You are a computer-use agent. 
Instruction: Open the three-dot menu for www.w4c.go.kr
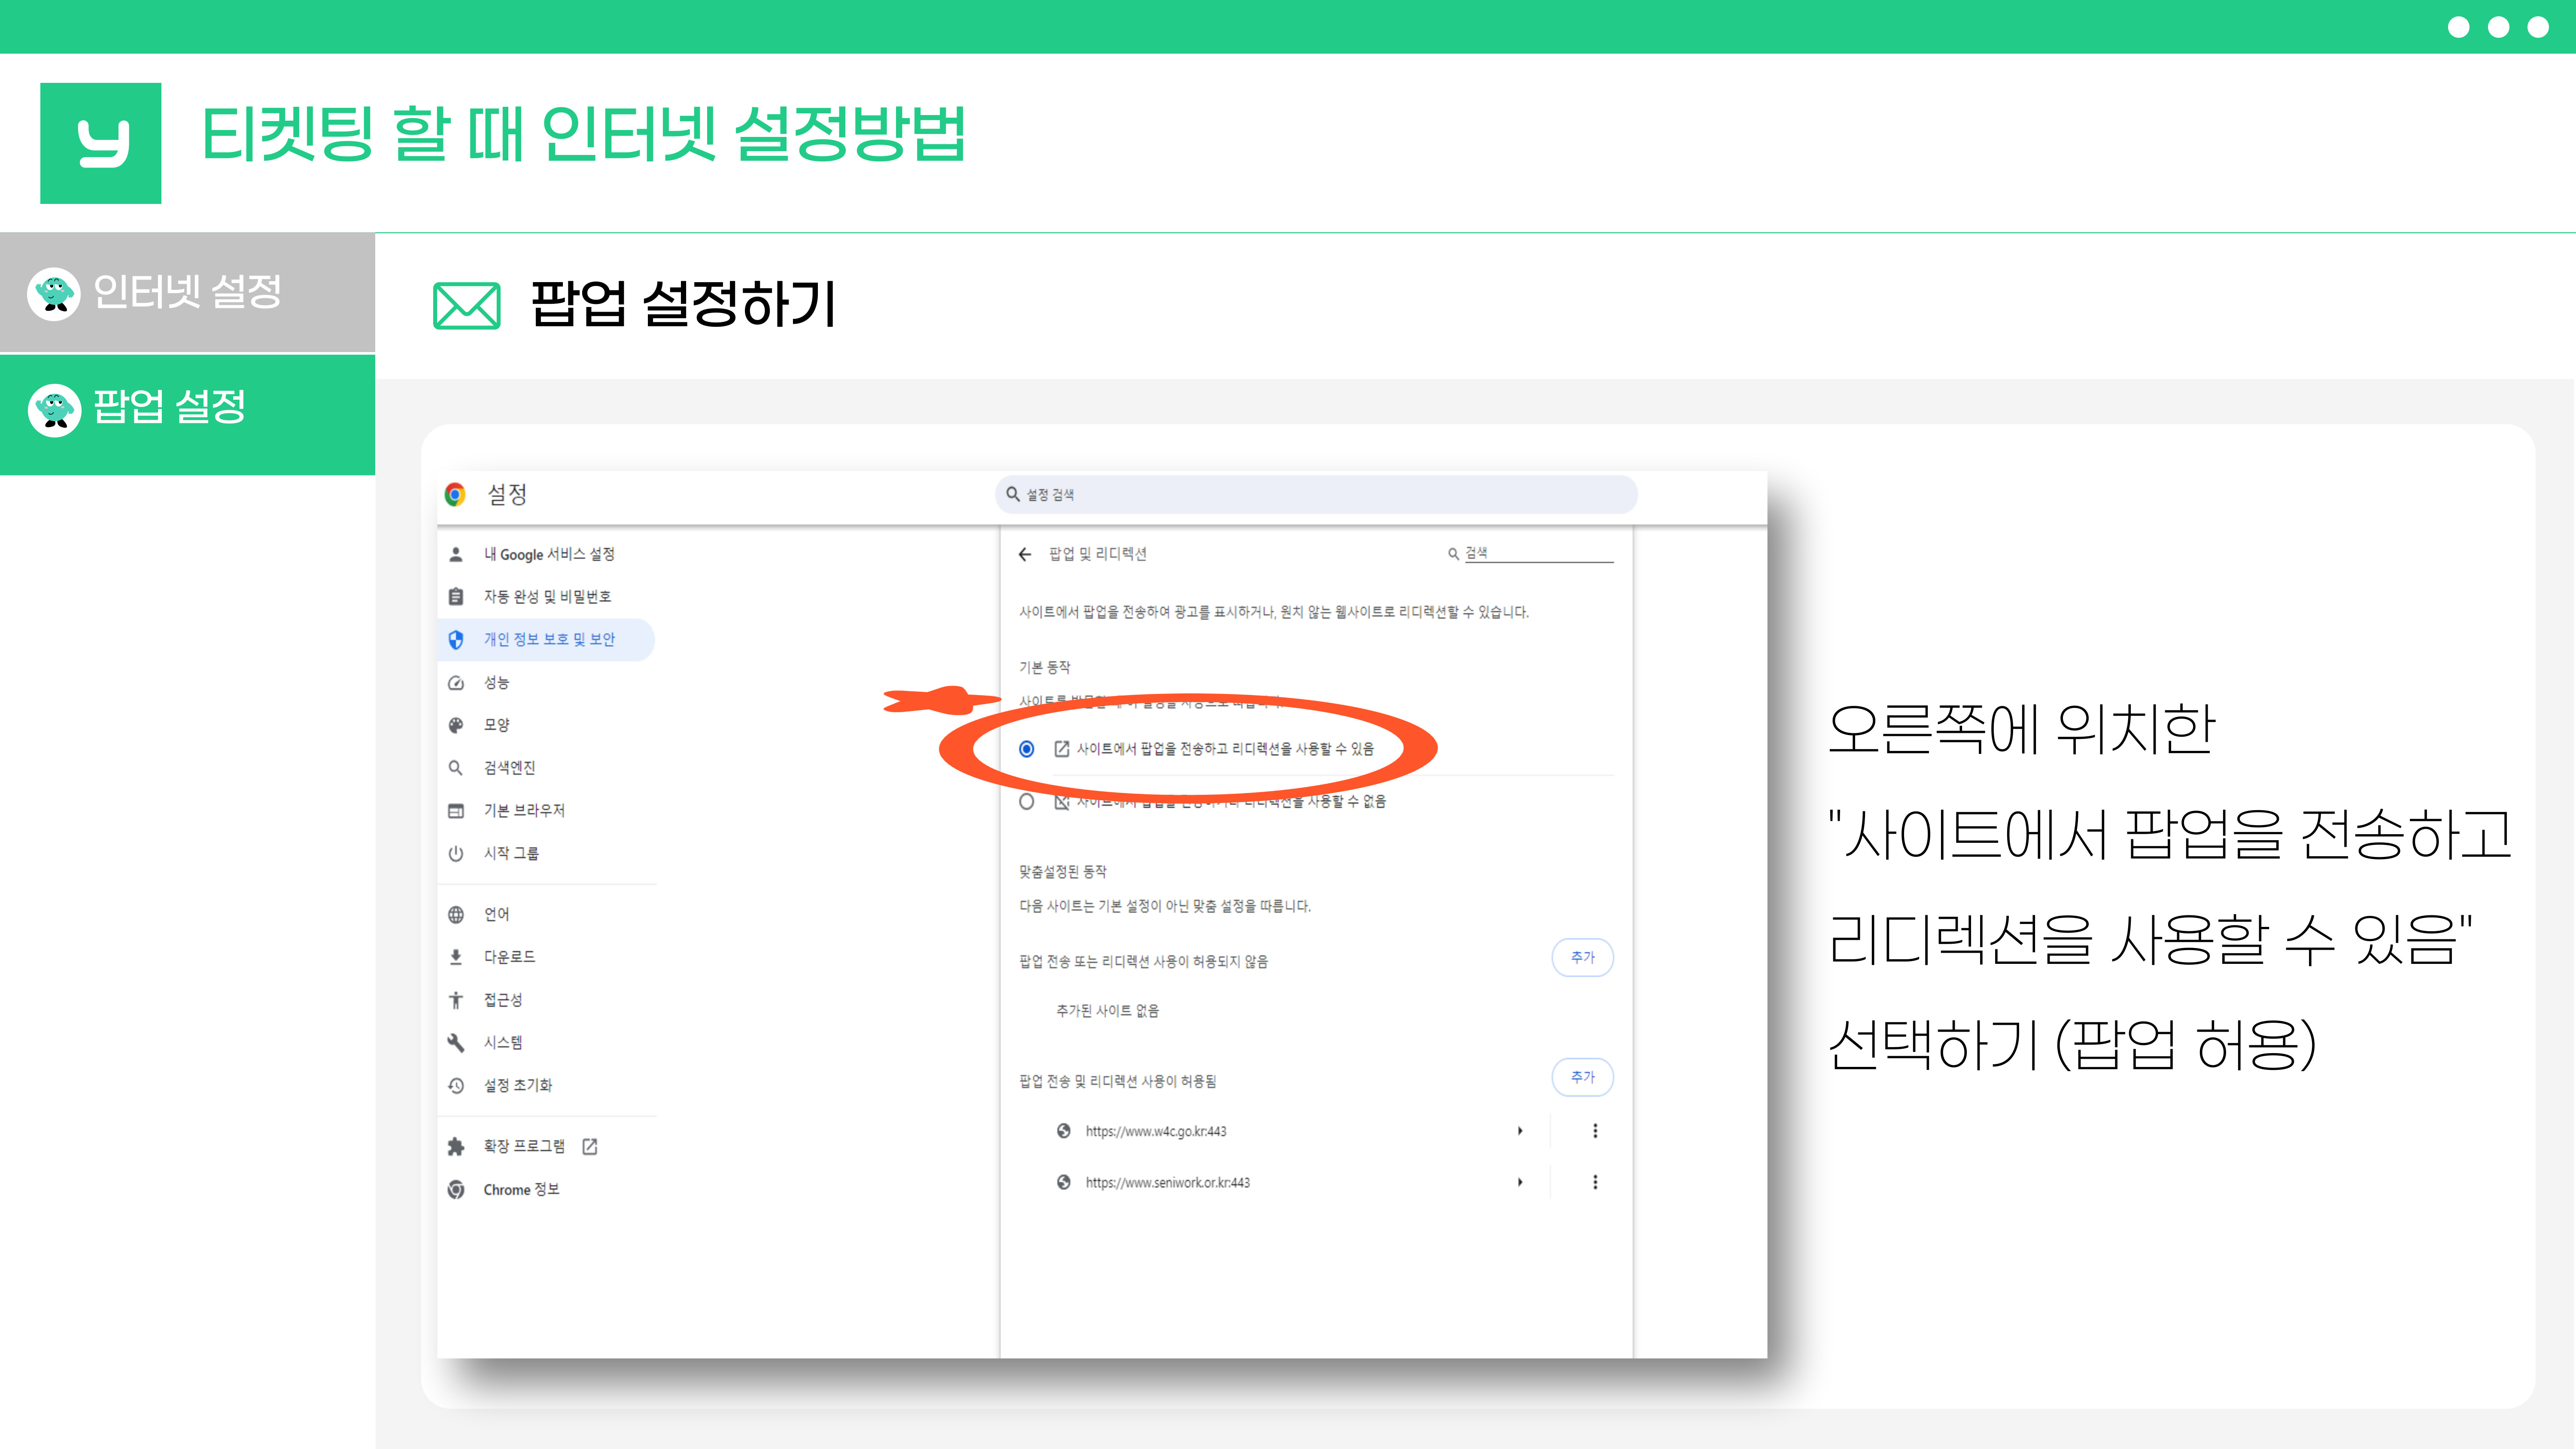[x=1595, y=1131]
